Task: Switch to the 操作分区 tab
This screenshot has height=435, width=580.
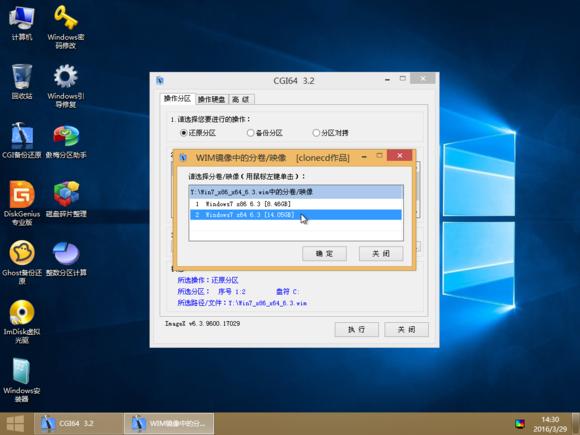Action: [x=178, y=99]
